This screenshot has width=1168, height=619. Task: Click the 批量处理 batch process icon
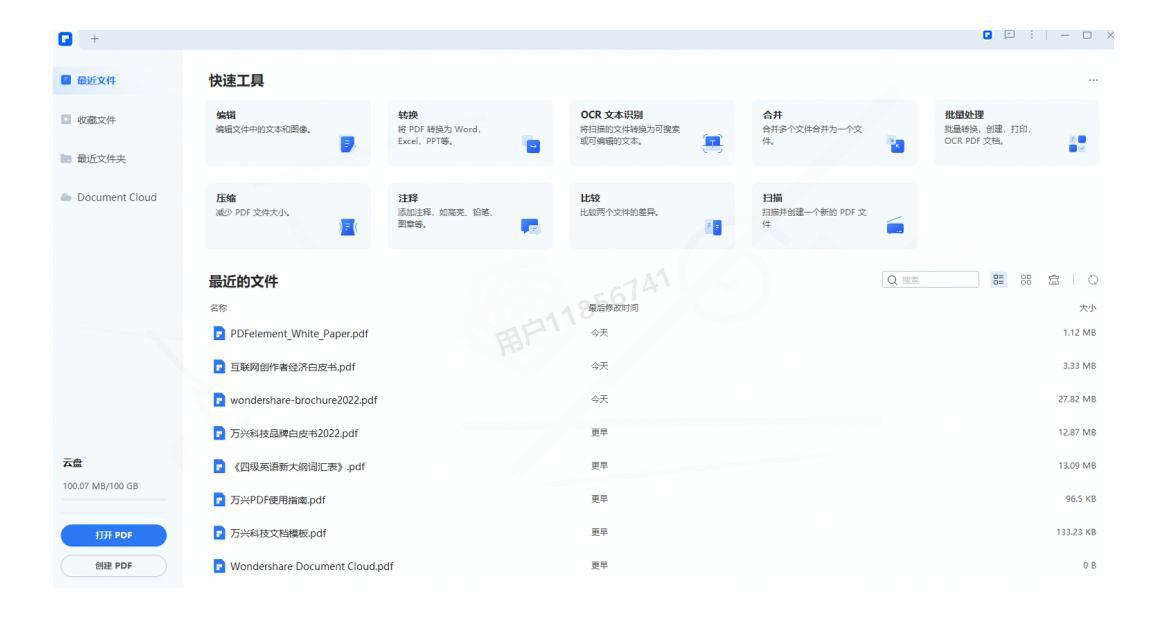1077,144
